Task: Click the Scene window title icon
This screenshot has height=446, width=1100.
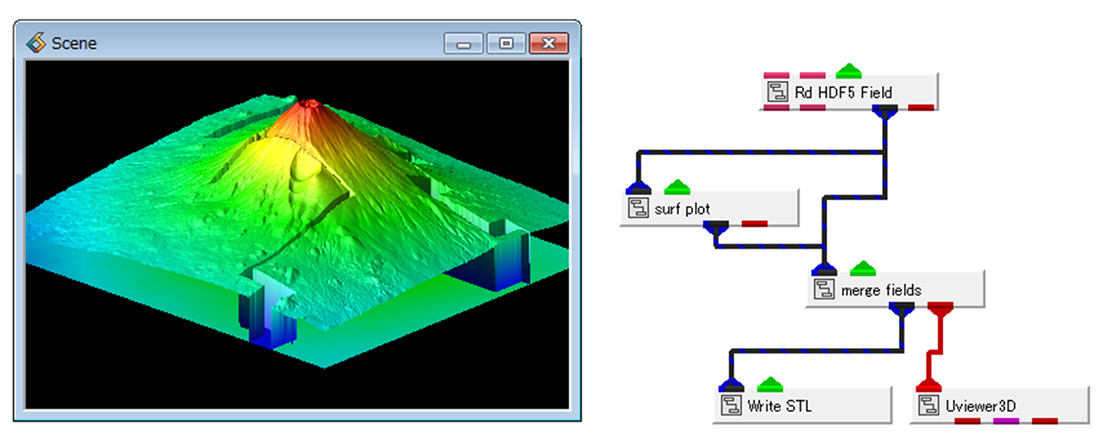Action: [36, 43]
